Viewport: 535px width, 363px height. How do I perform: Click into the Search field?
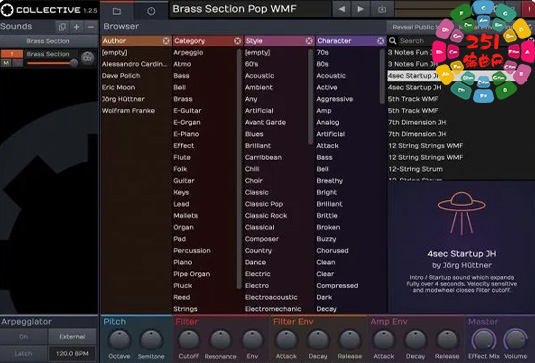(x=417, y=41)
